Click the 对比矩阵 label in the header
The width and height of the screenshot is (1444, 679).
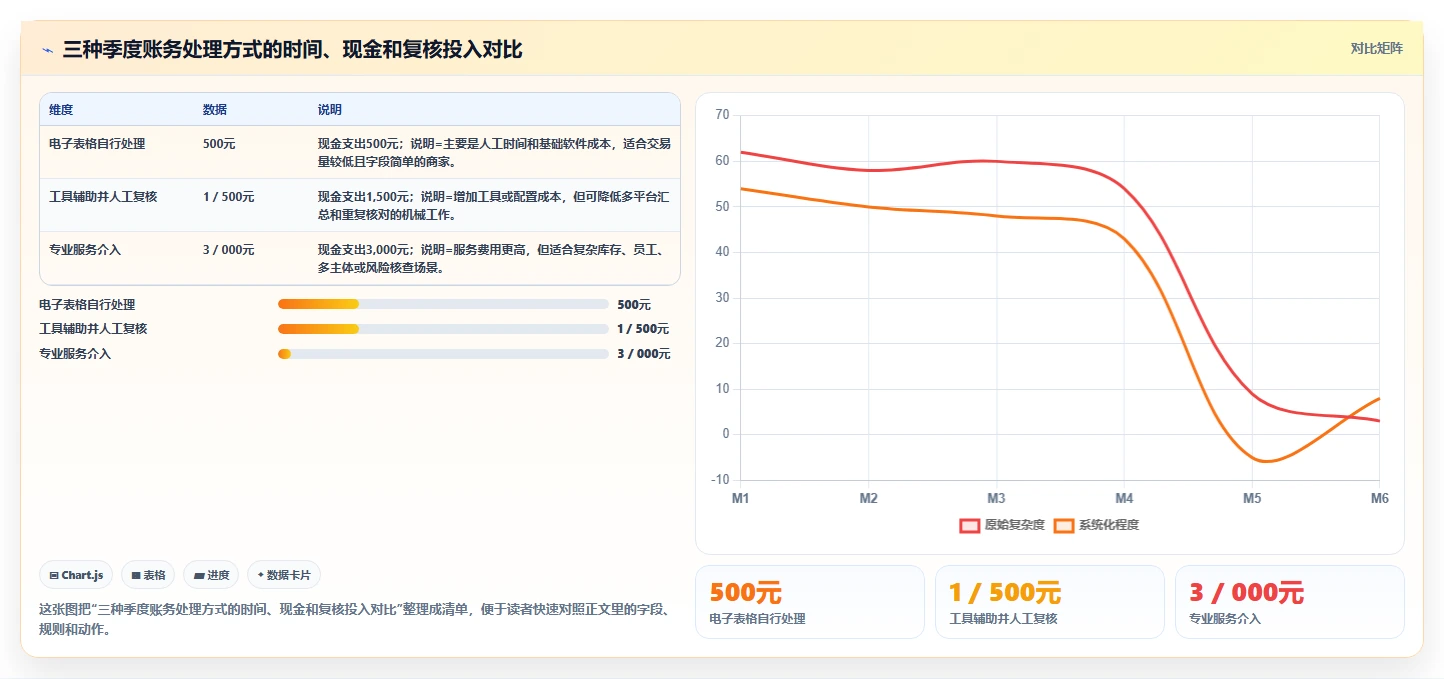pyautogui.click(x=1376, y=48)
